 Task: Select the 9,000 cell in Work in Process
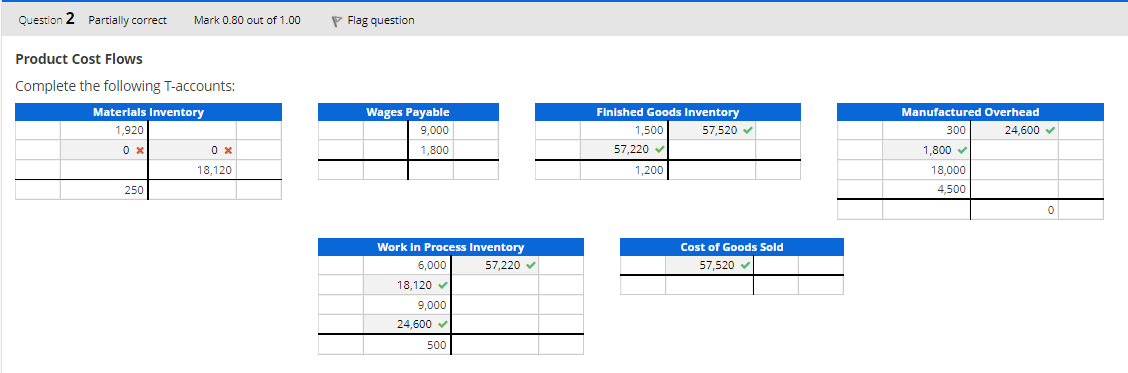pos(406,305)
